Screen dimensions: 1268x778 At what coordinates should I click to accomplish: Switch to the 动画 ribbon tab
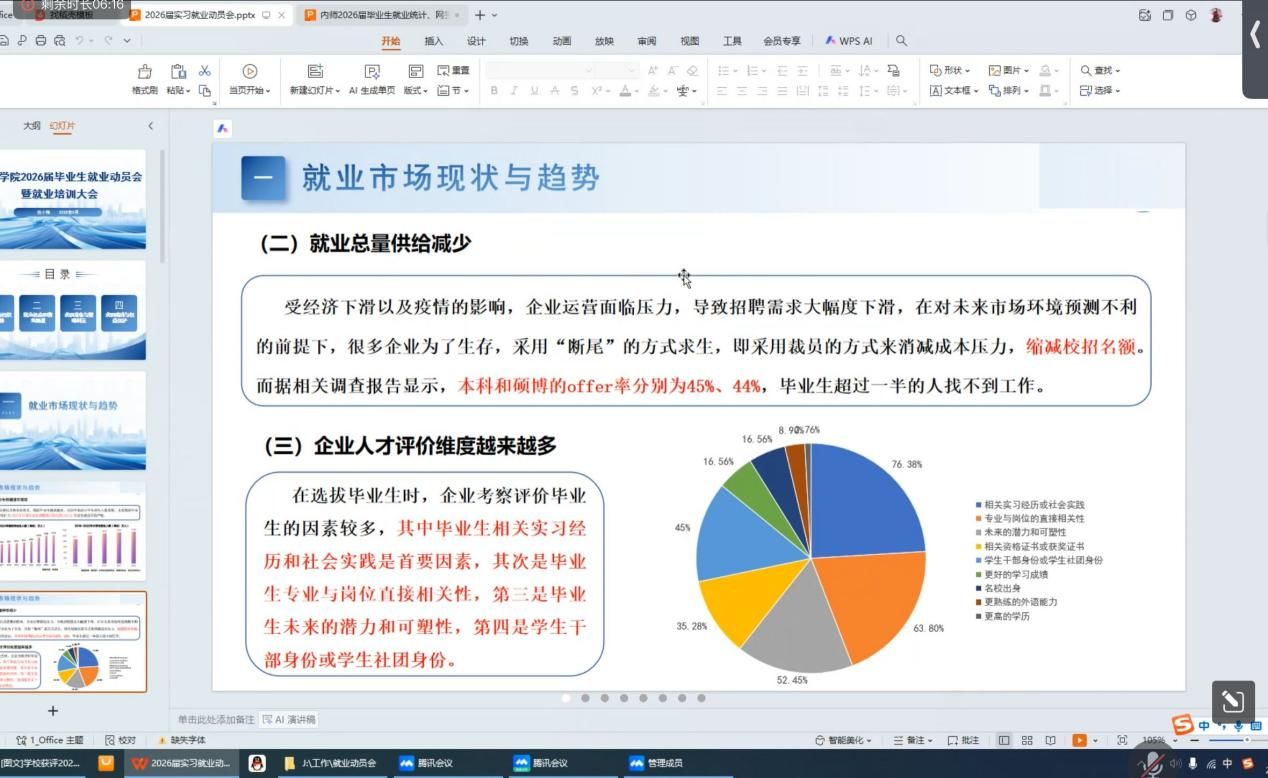(x=561, y=41)
